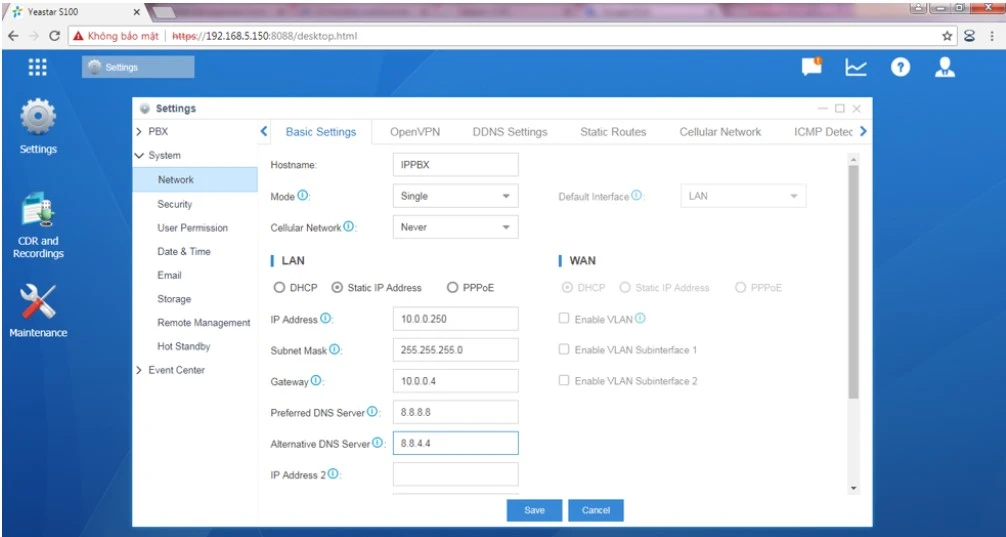
Task: Open the main menu grid icon
Action: [37, 67]
